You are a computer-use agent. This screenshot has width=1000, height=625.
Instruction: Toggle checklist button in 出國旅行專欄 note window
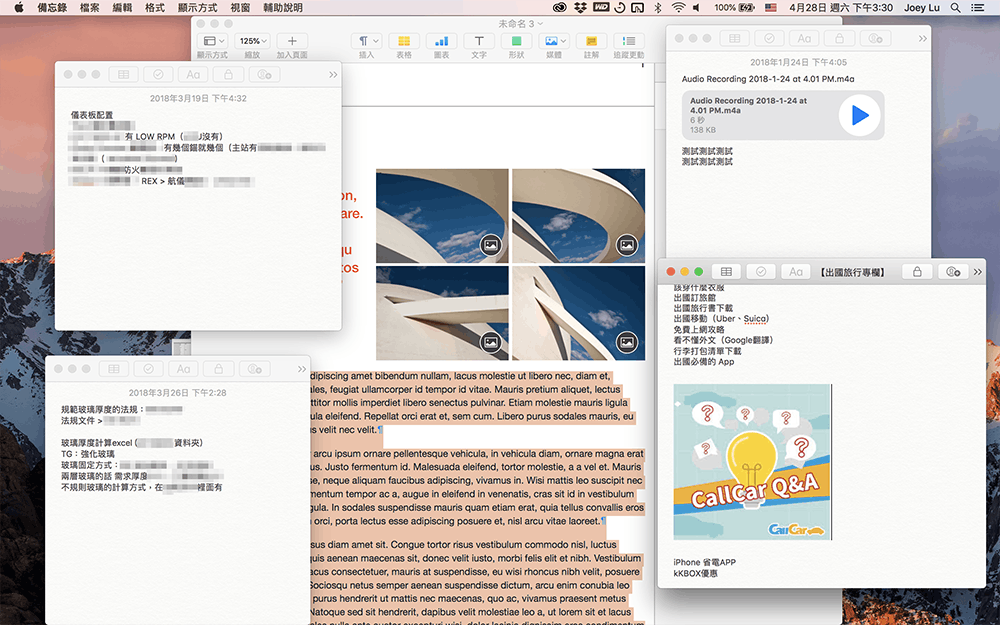tap(761, 271)
